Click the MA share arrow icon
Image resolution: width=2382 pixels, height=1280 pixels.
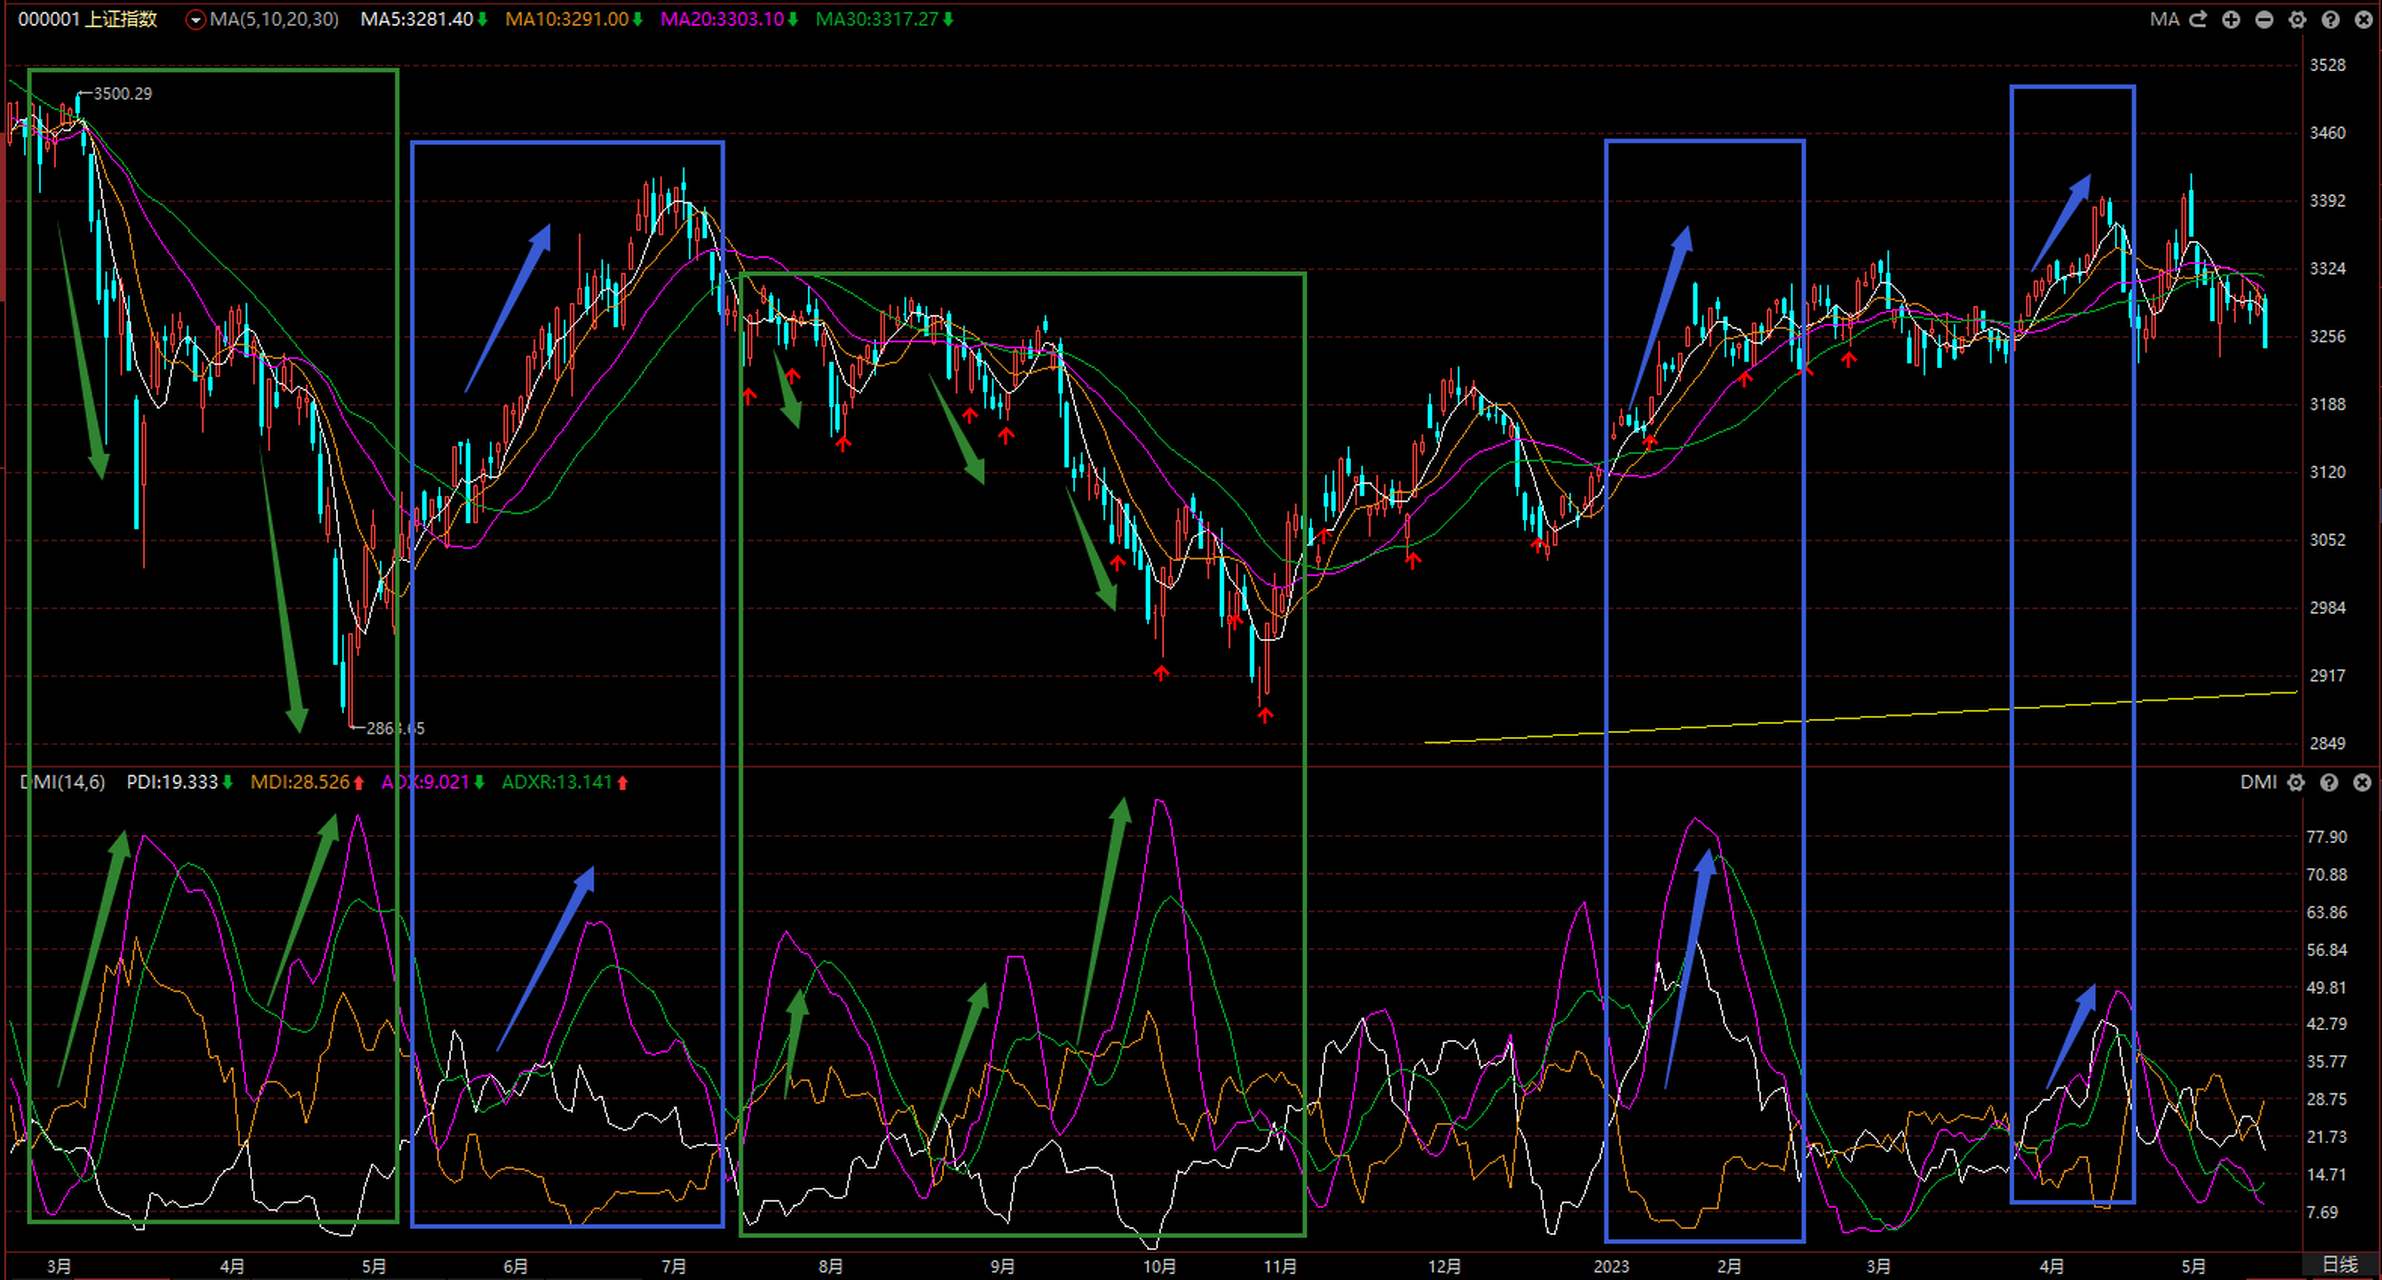(2198, 19)
